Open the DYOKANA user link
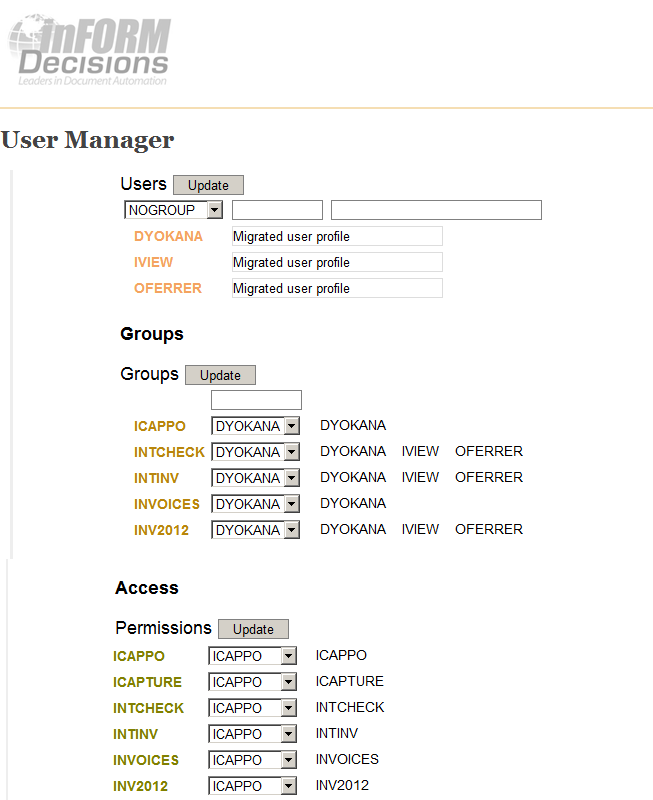The image size is (653, 800). [x=168, y=236]
